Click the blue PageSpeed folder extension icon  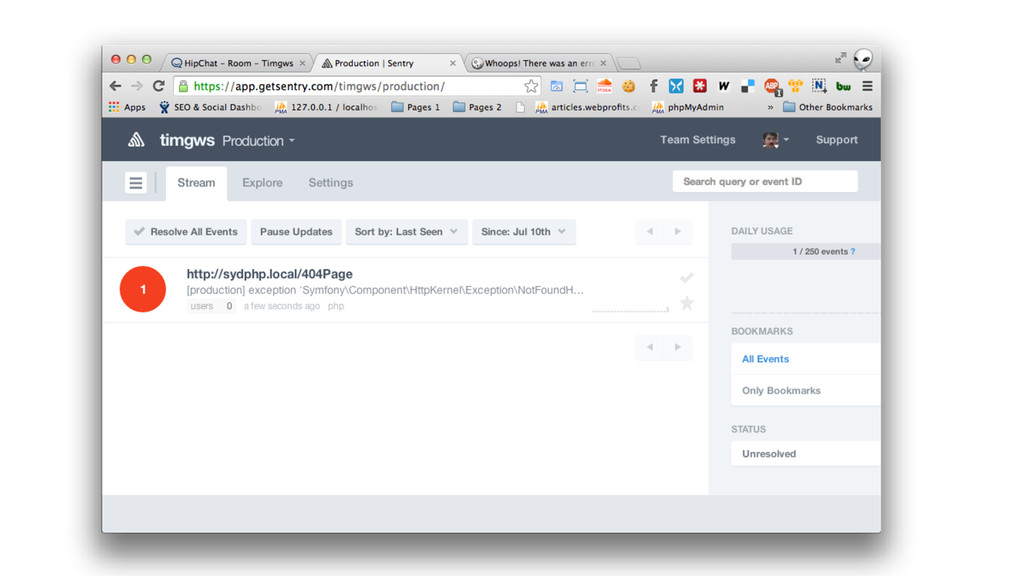click(556, 86)
